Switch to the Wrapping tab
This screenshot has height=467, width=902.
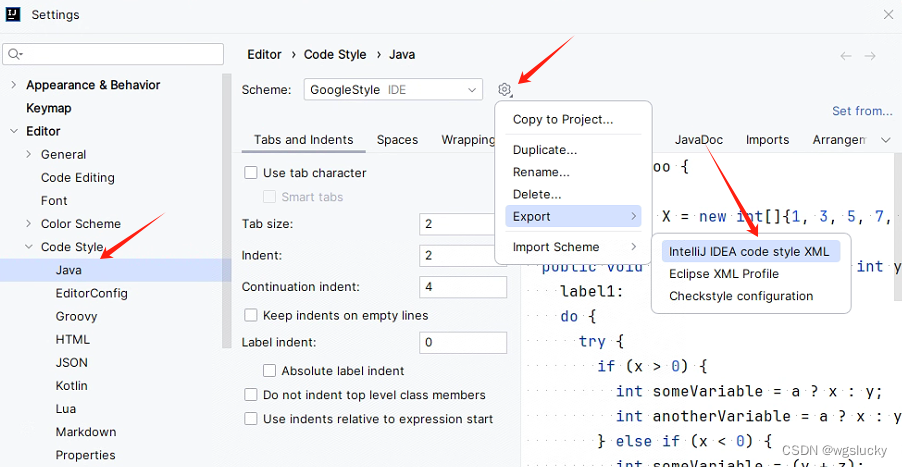(x=468, y=140)
